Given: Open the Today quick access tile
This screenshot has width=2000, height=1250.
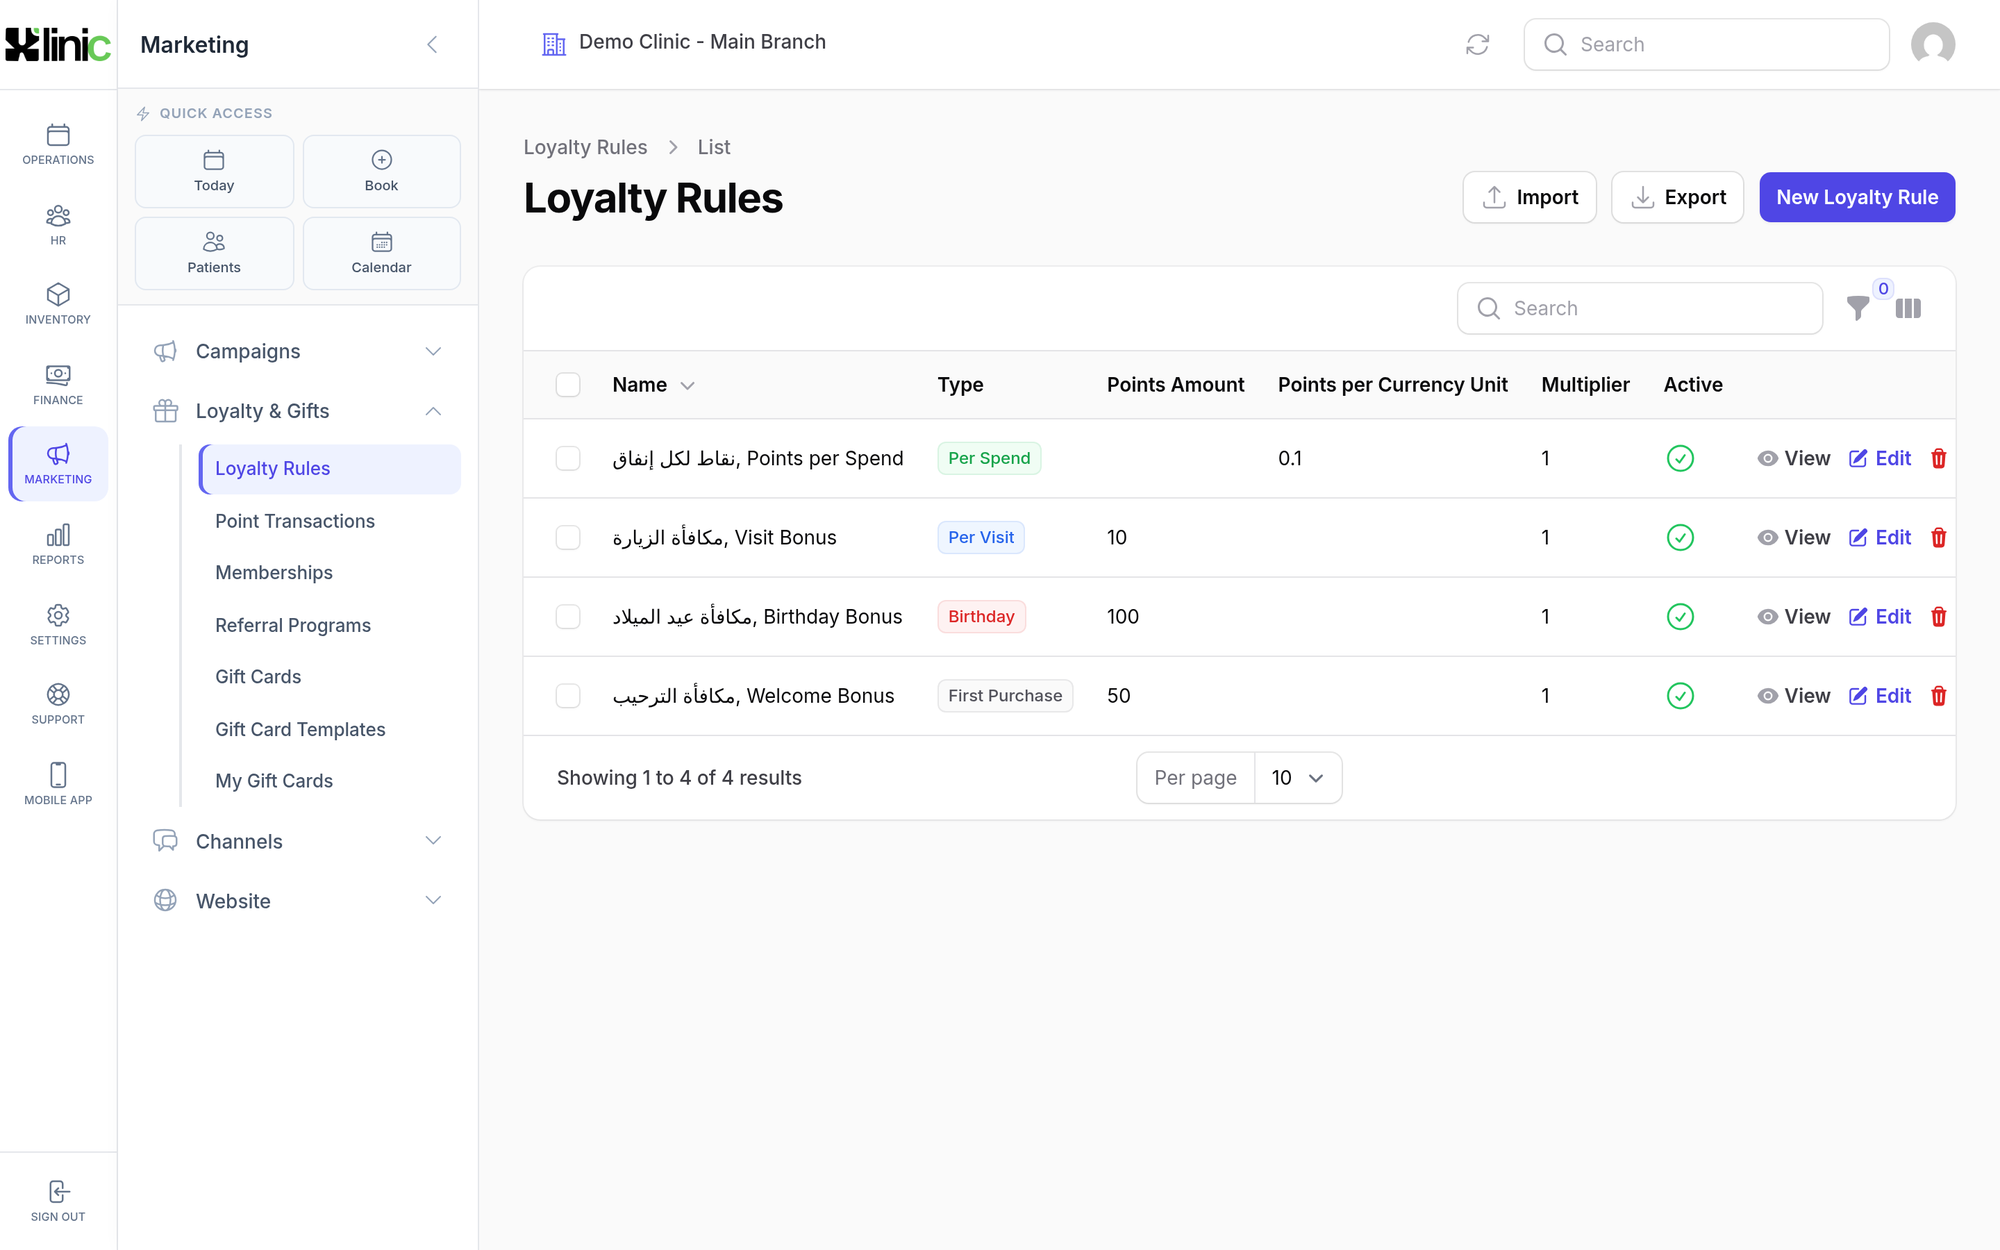Looking at the screenshot, I should (214, 171).
